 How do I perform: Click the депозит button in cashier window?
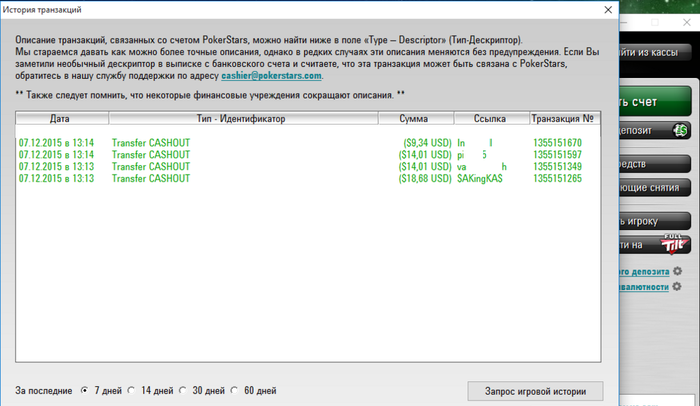coord(655,130)
